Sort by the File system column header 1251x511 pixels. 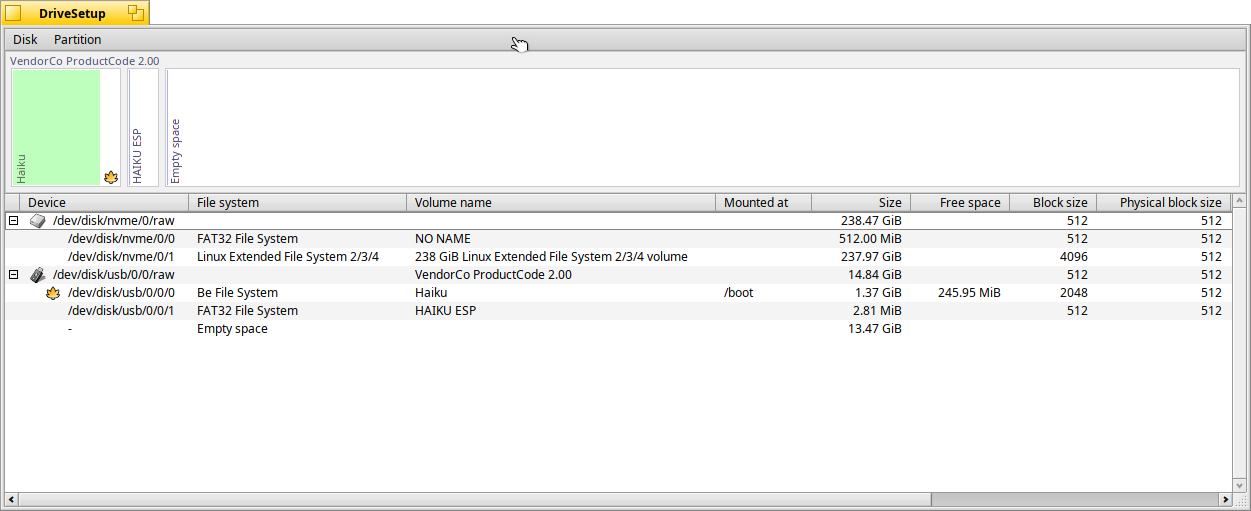(x=297, y=203)
